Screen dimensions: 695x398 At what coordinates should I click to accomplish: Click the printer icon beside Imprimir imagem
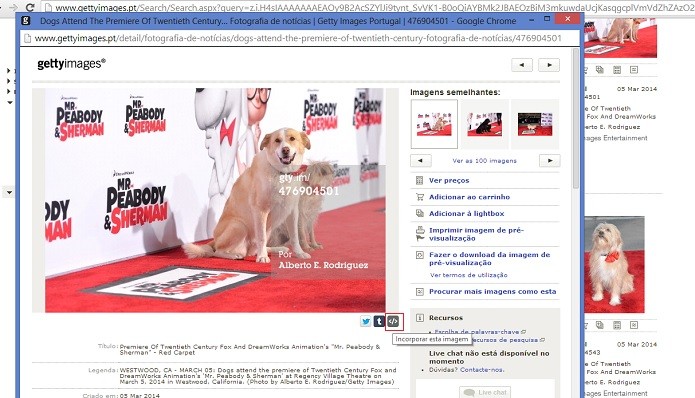pyautogui.click(x=420, y=230)
